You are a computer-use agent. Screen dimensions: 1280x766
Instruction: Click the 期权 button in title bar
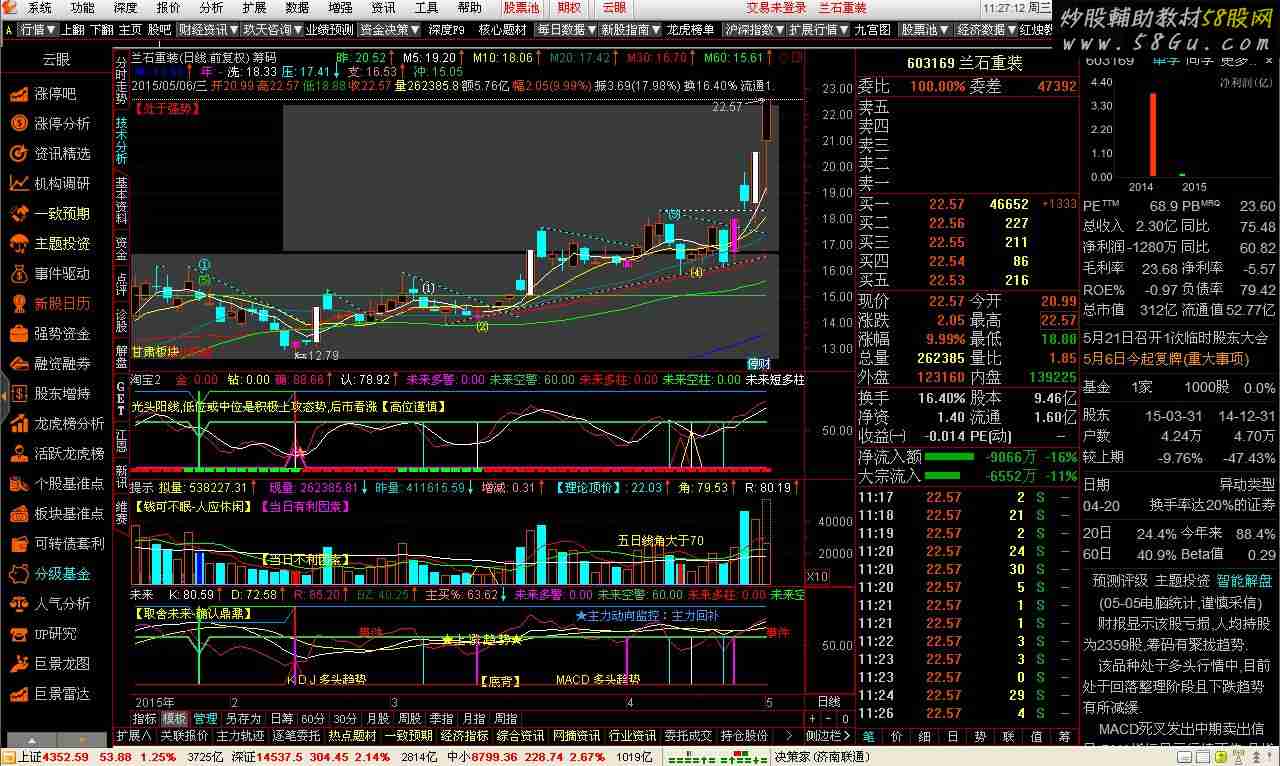tap(569, 7)
